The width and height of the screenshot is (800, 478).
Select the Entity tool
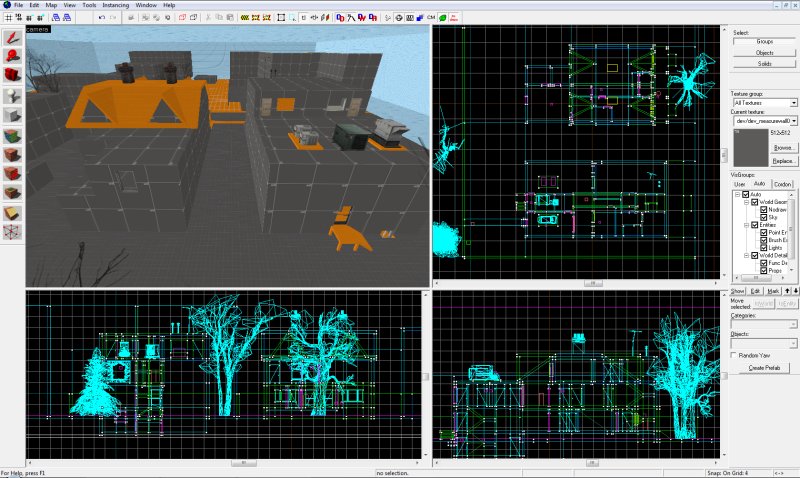point(12,95)
